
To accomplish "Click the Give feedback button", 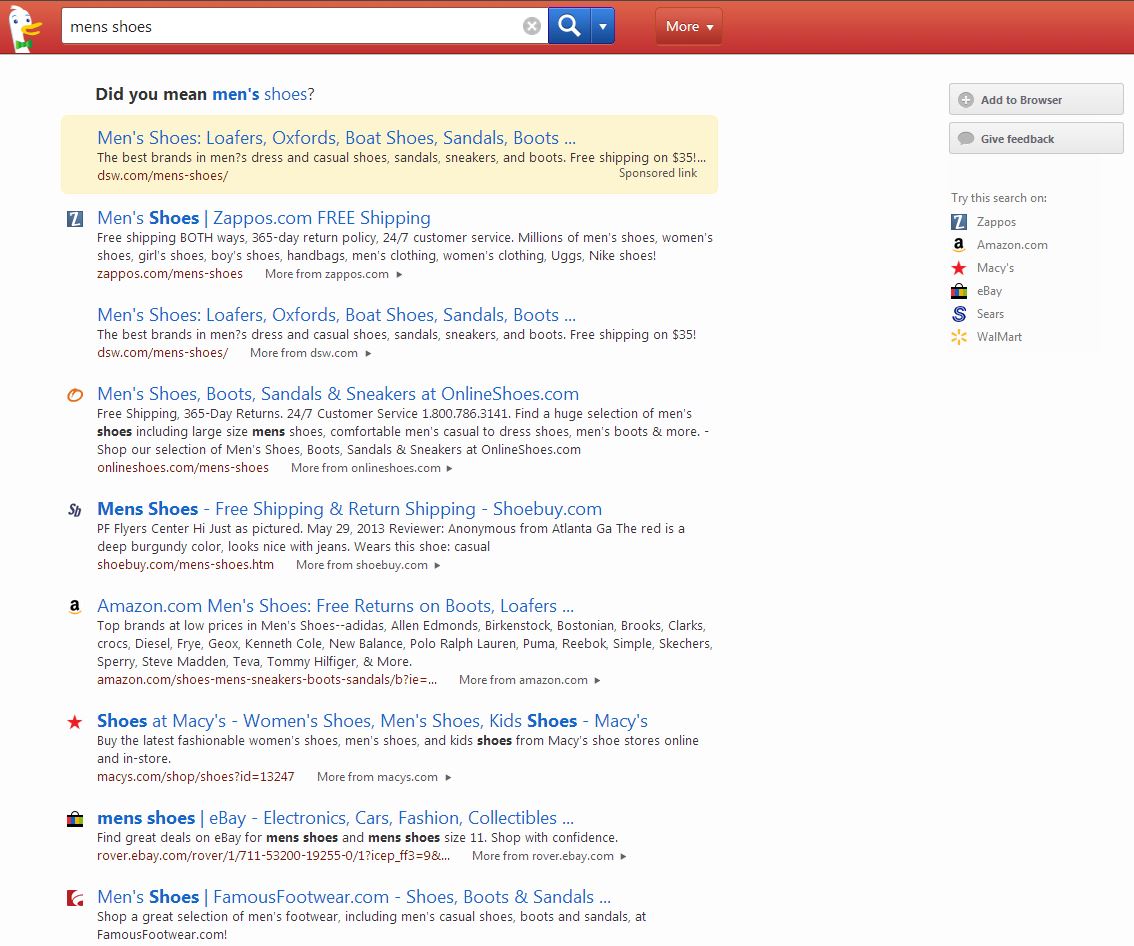I will tap(1035, 139).
